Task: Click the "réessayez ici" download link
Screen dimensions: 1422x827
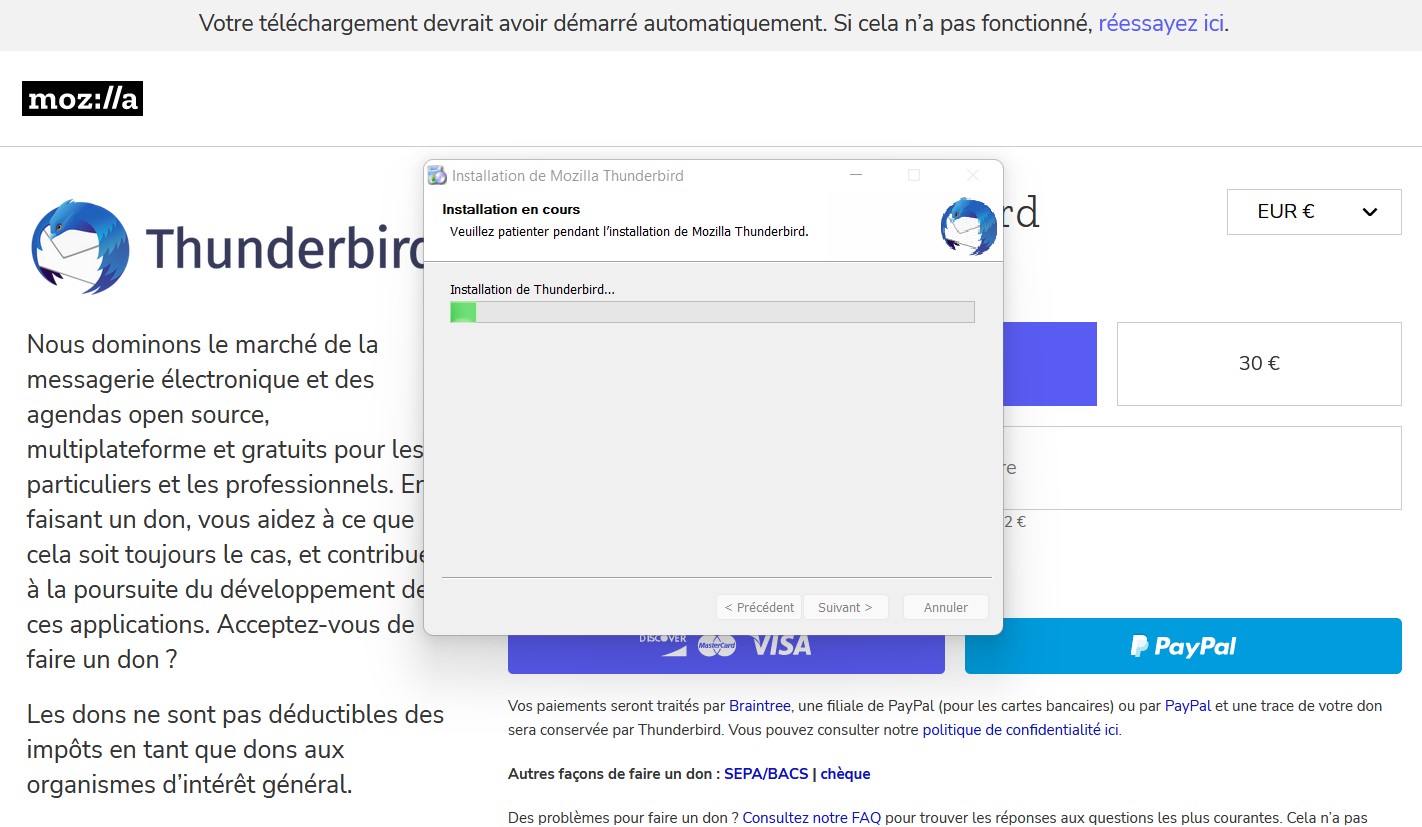Action: click(x=1161, y=24)
